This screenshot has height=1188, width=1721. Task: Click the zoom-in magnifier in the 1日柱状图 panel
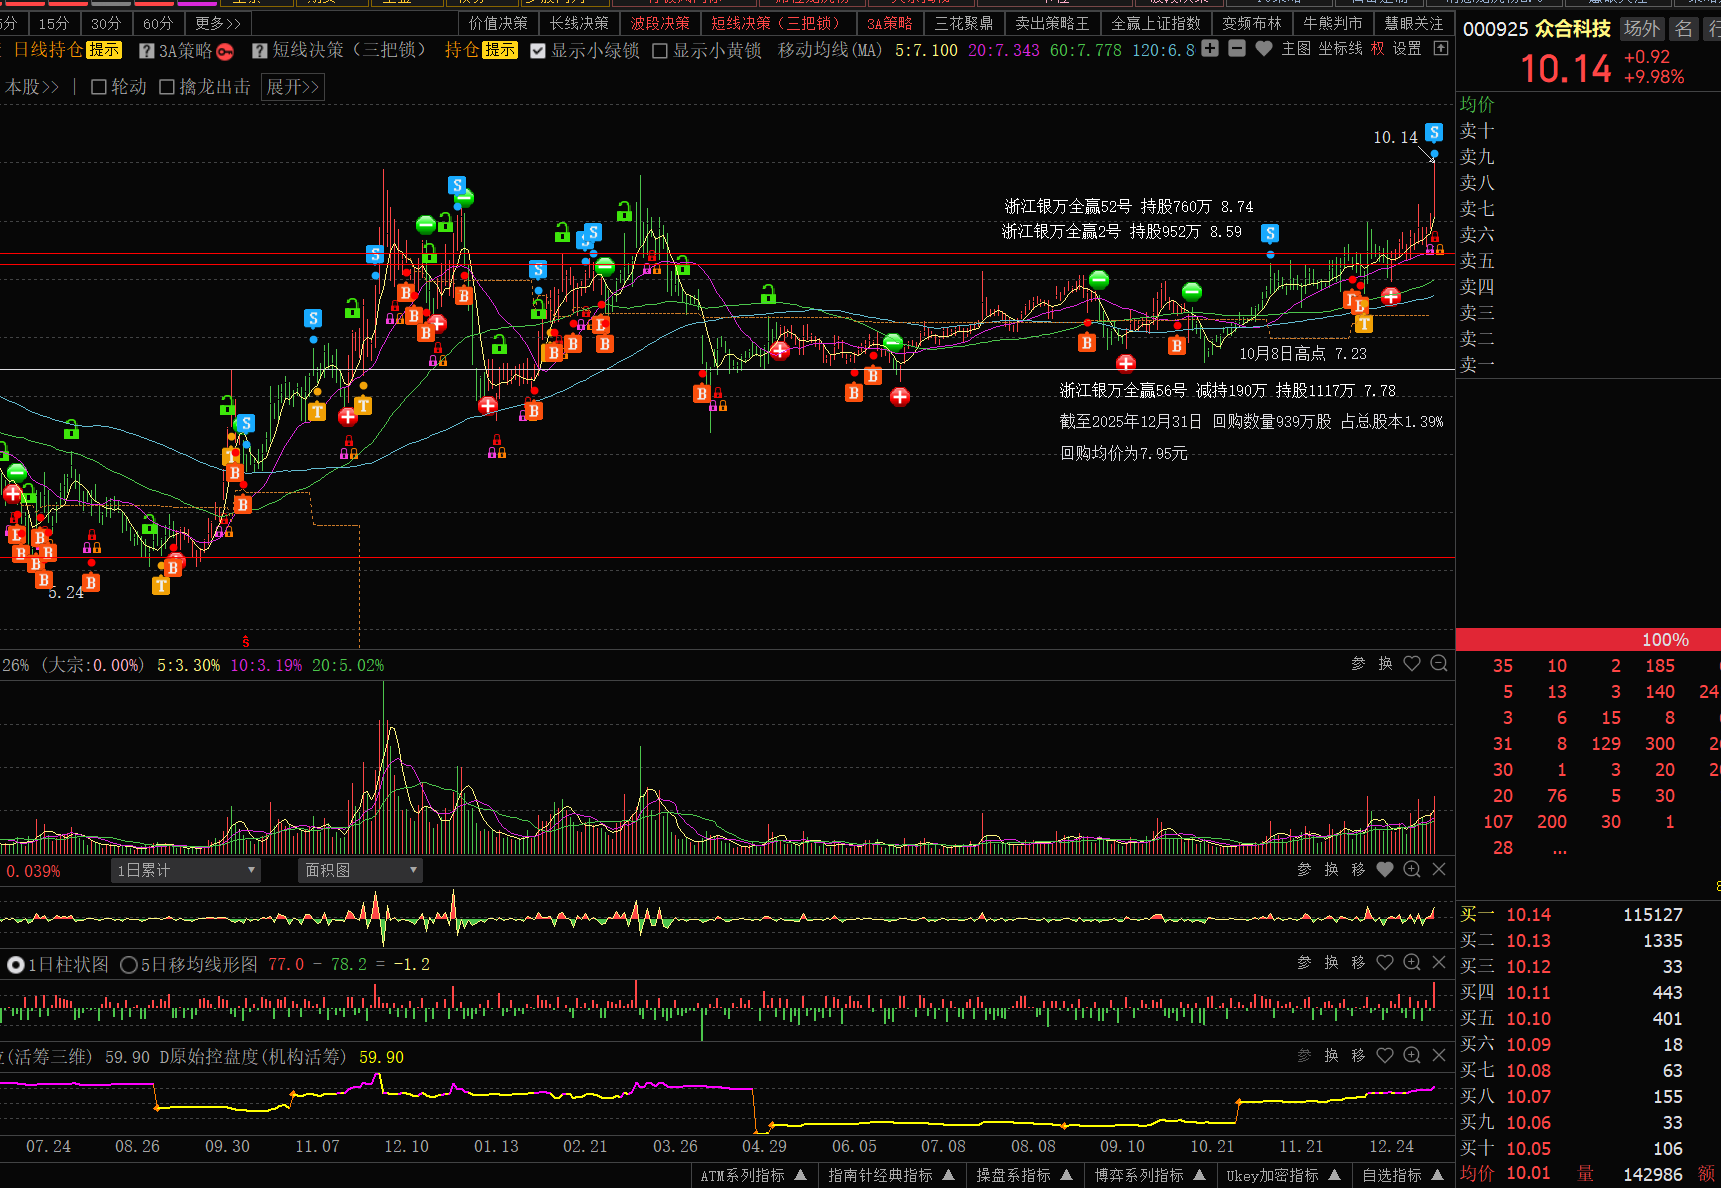click(1412, 962)
